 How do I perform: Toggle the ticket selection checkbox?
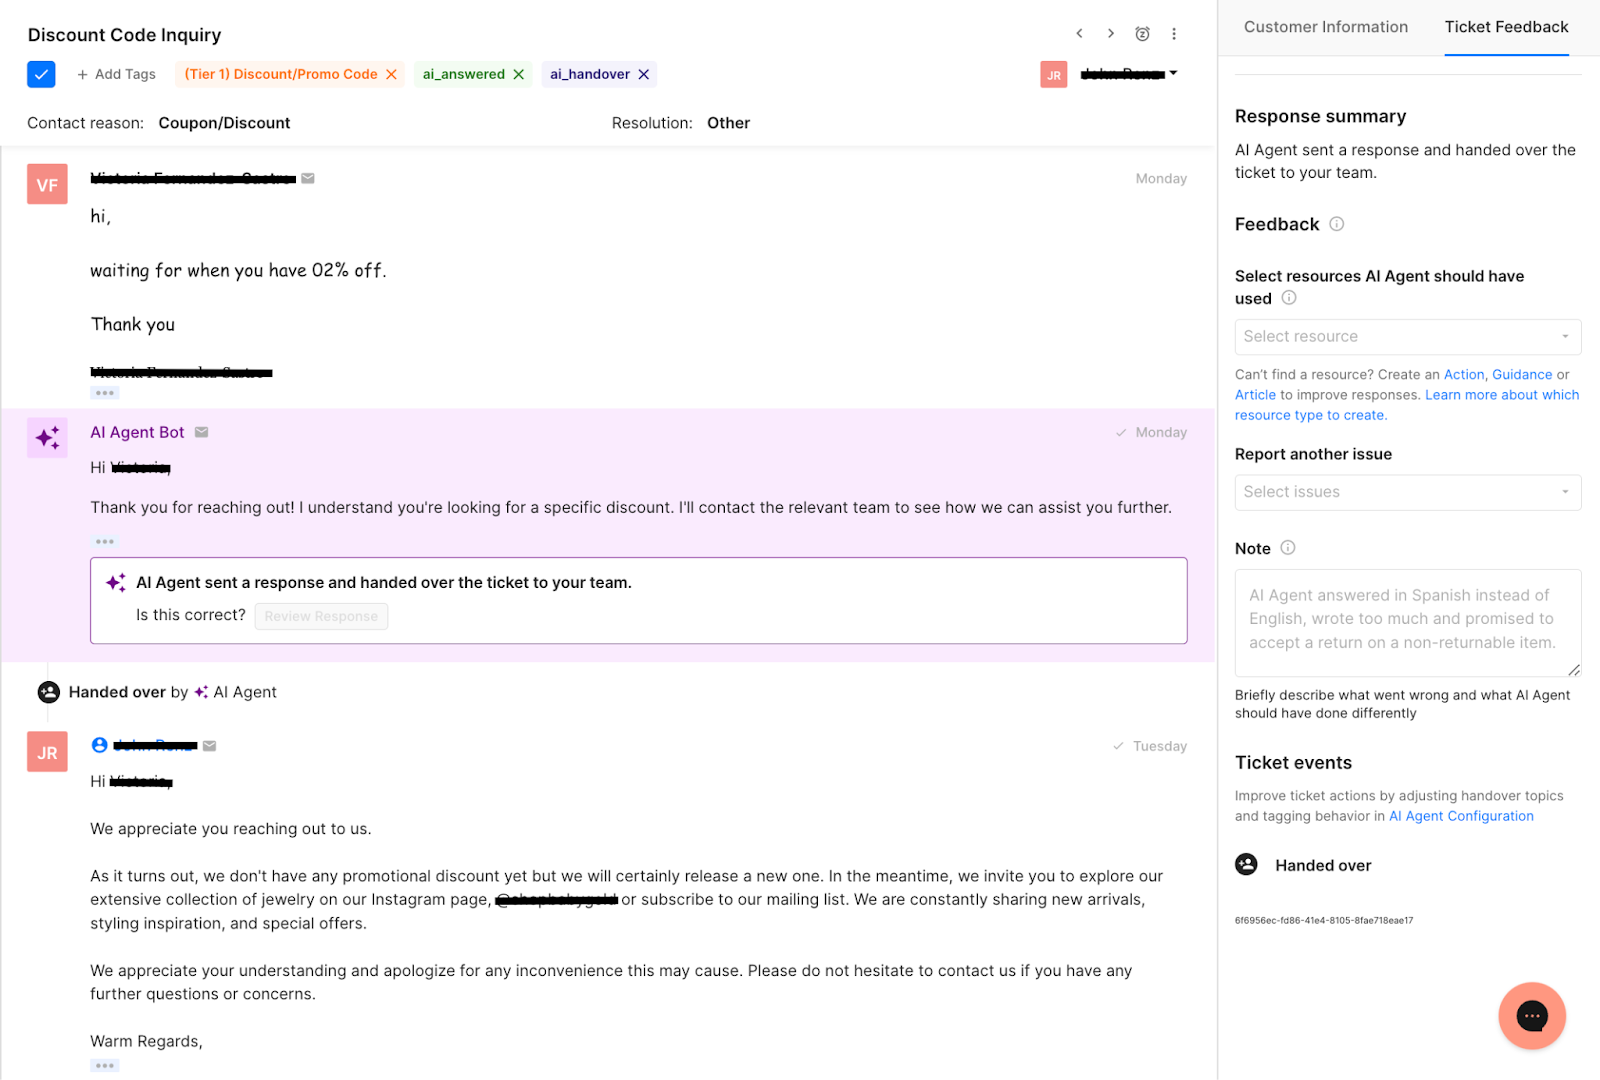click(41, 74)
